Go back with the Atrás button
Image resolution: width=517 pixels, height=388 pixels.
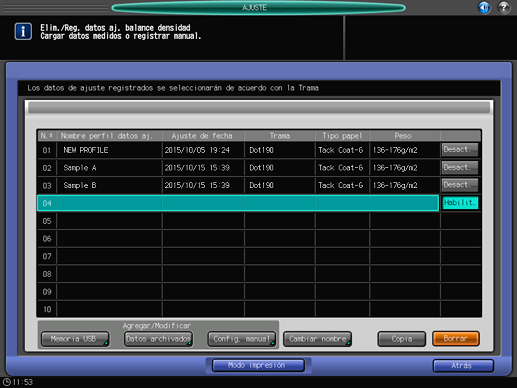[463, 366]
